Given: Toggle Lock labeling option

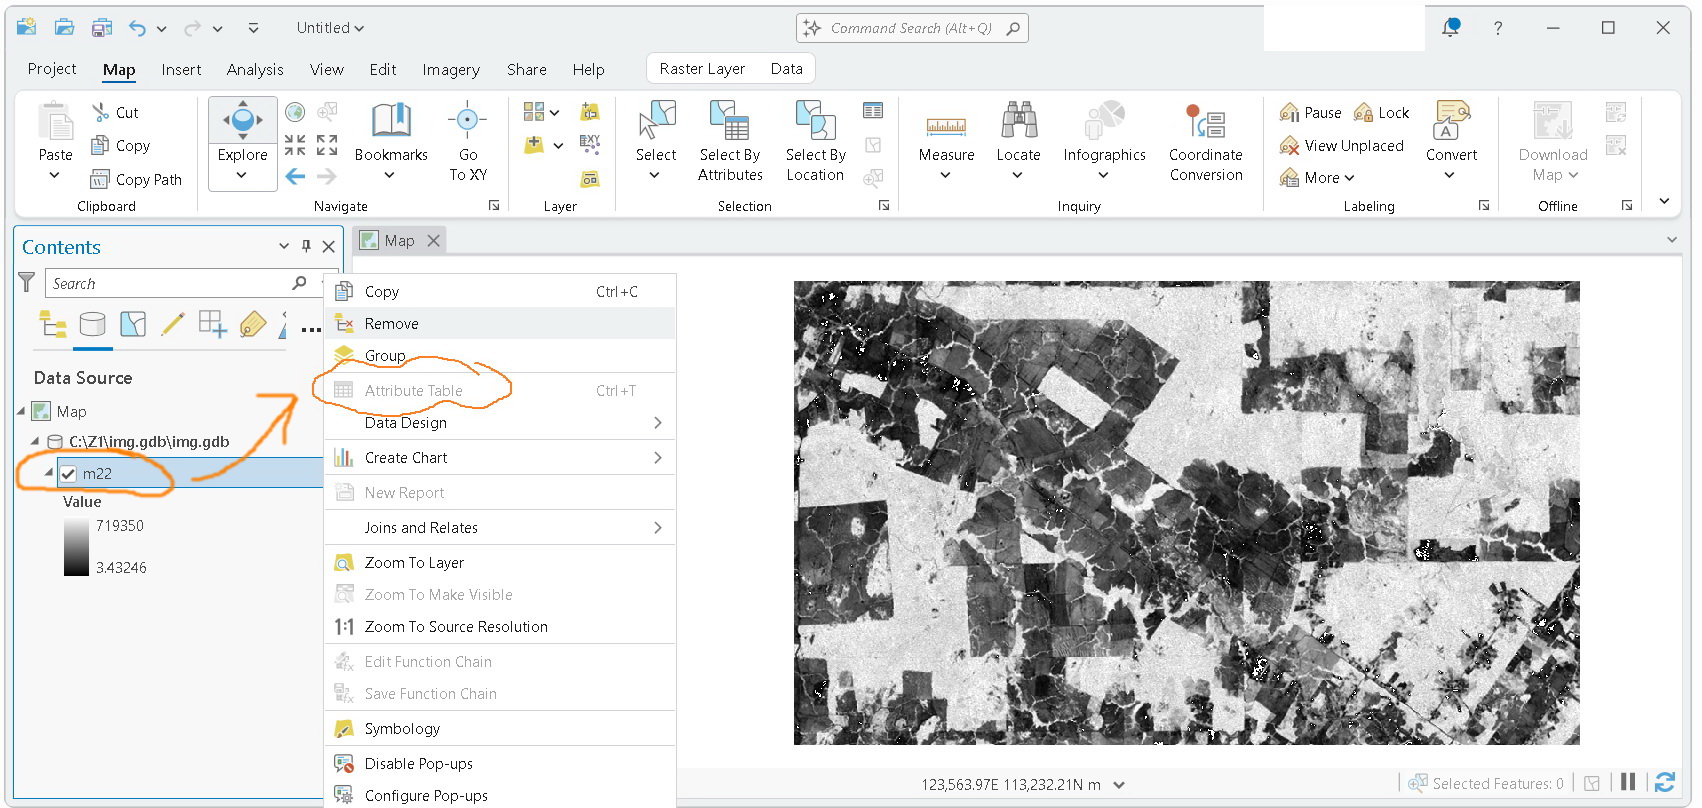Looking at the screenshot, I should coord(1381,113).
